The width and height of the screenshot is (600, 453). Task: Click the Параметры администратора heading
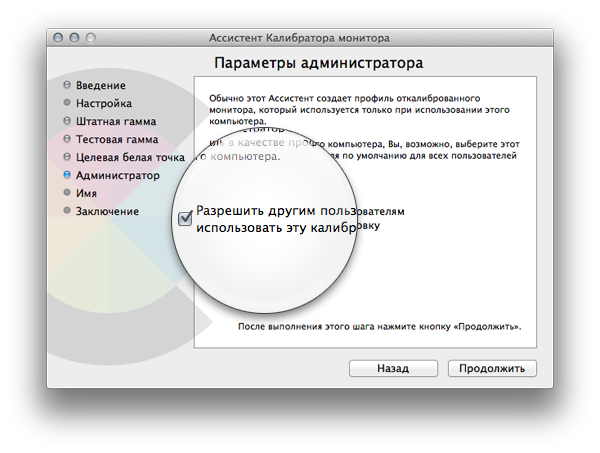[x=319, y=63]
